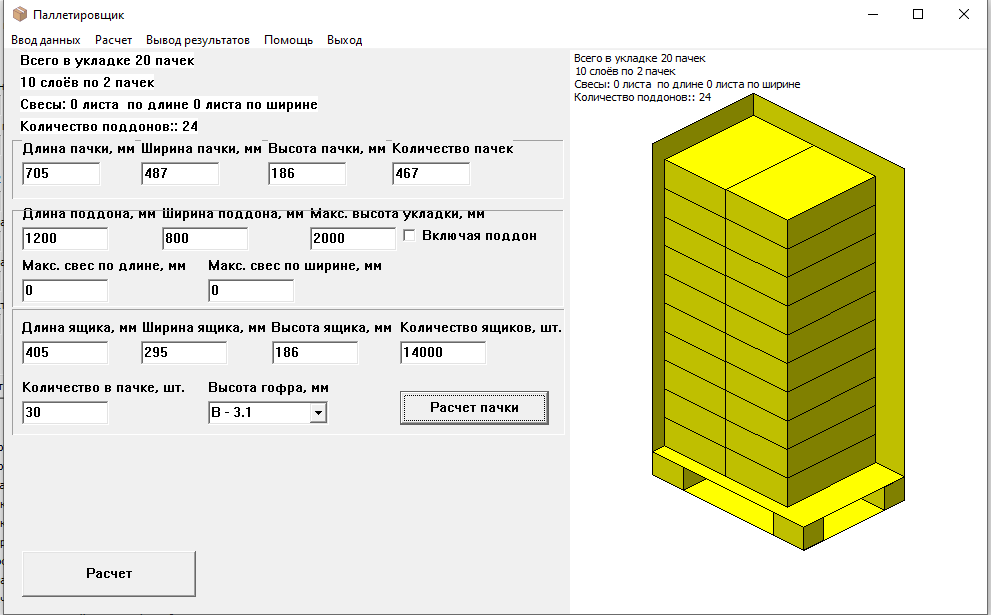This screenshot has width=991, height=615.
Task: Click bold text 'Всего в укладке 20 пачек'
Action: (x=107, y=61)
